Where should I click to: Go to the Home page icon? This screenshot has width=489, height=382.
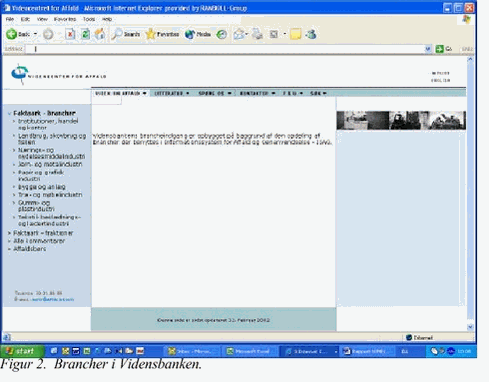(100, 34)
